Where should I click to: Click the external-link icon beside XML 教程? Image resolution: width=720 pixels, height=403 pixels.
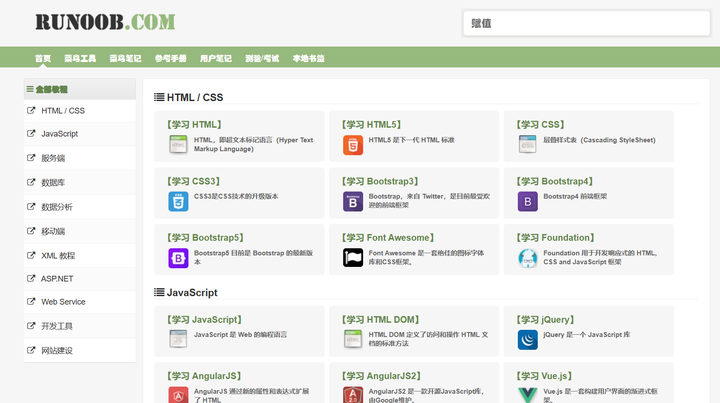pyautogui.click(x=31, y=255)
